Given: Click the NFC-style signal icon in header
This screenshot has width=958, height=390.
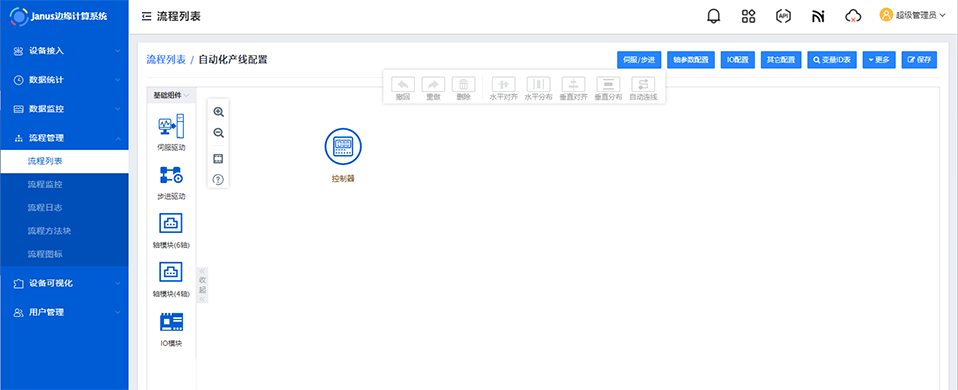Looking at the screenshot, I should click(818, 17).
